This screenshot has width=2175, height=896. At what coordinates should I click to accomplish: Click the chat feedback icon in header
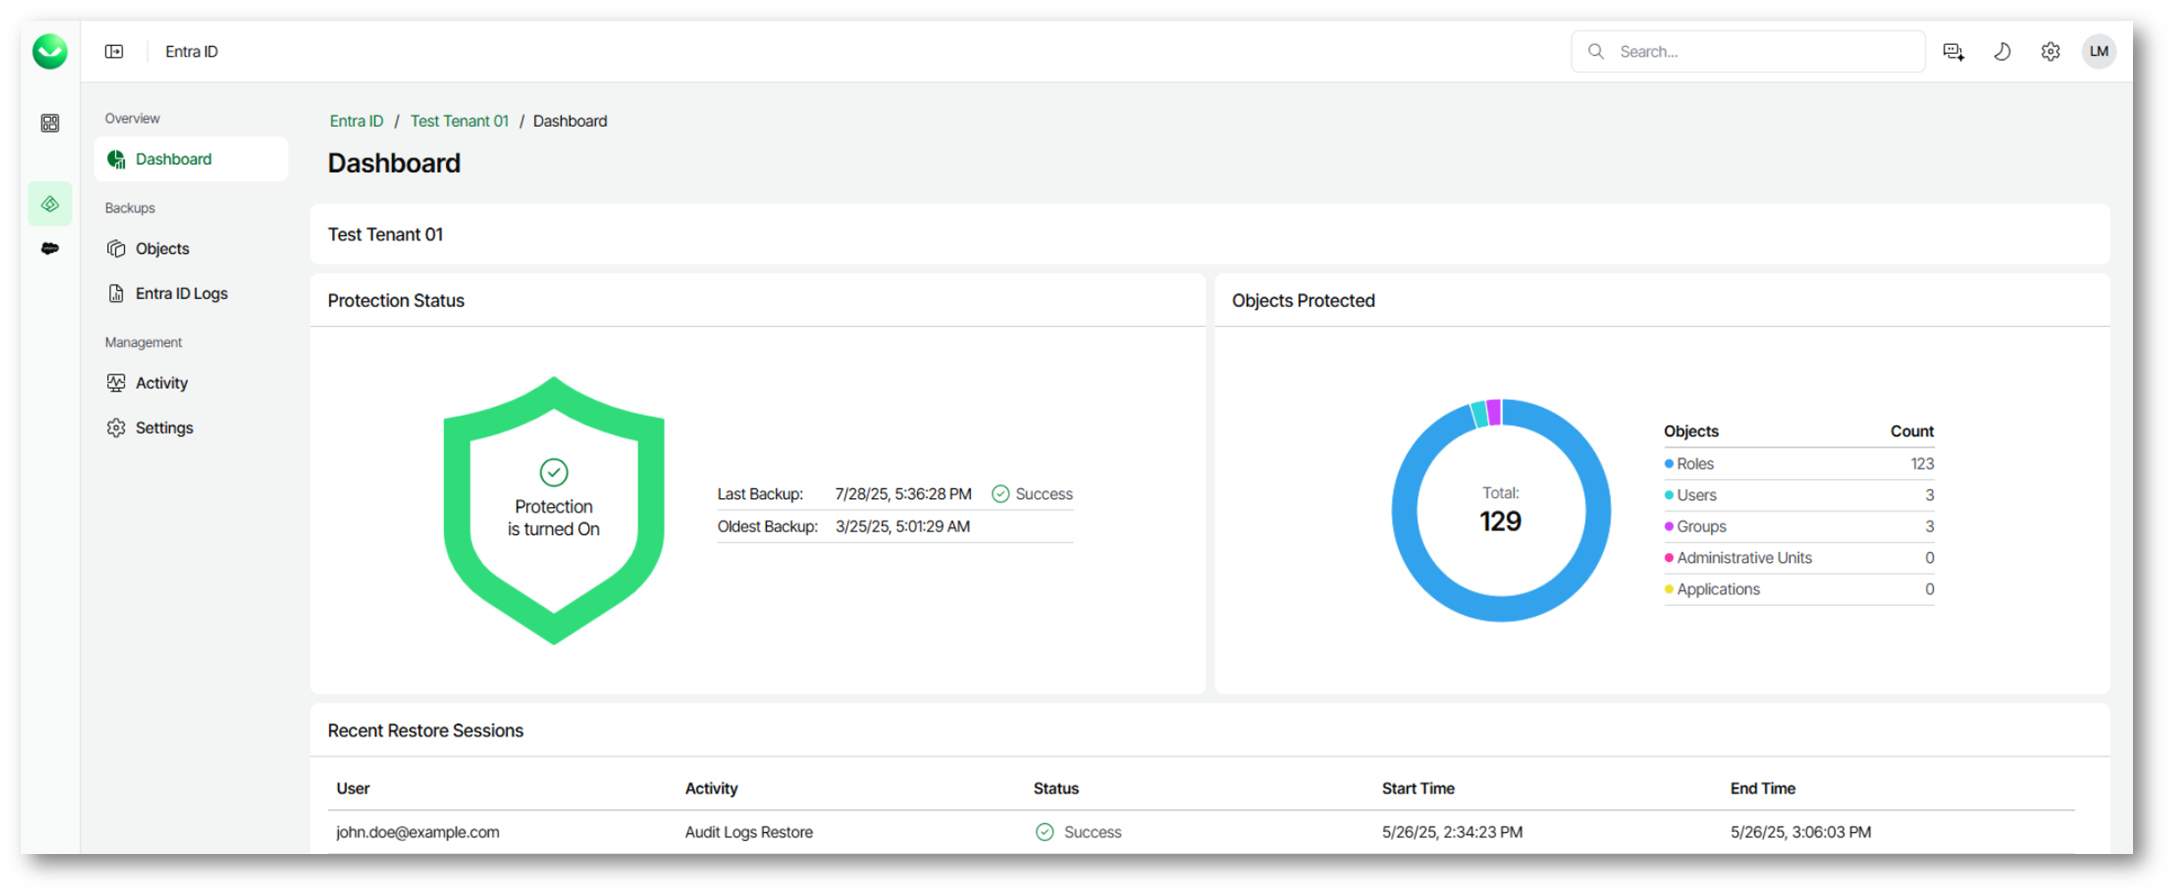click(1953, 52)
